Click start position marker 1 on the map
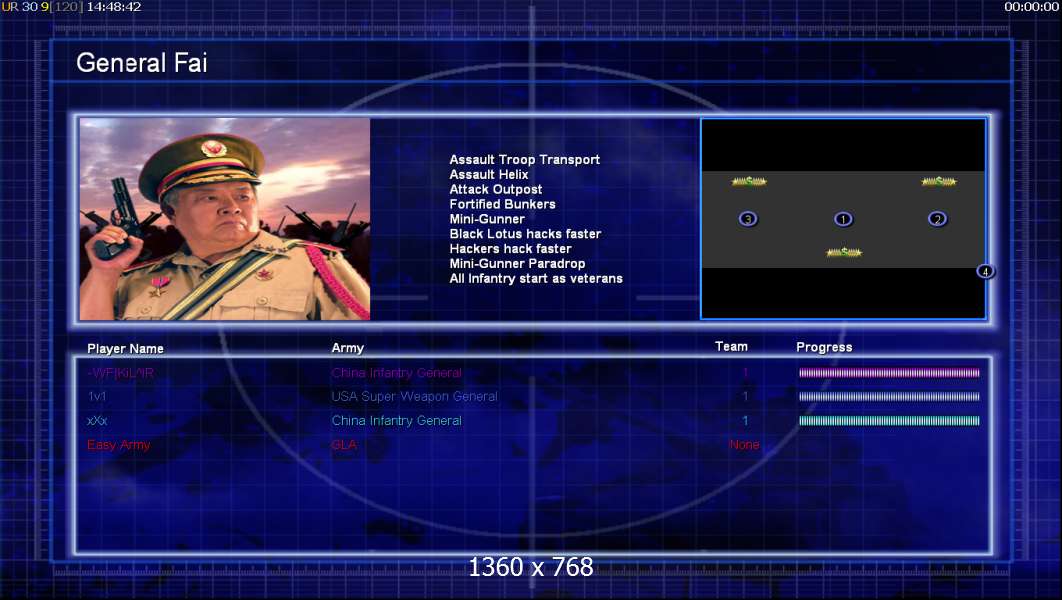Screen dimensions: 1062x600 click(x=843, y=219)
